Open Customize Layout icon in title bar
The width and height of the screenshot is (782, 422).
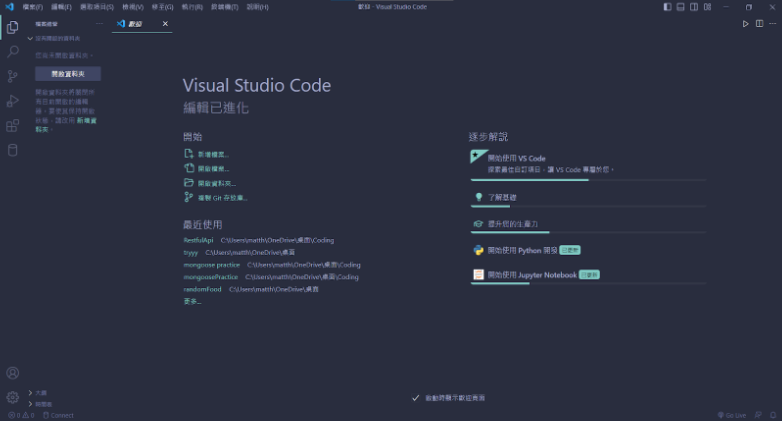point(708,7)
